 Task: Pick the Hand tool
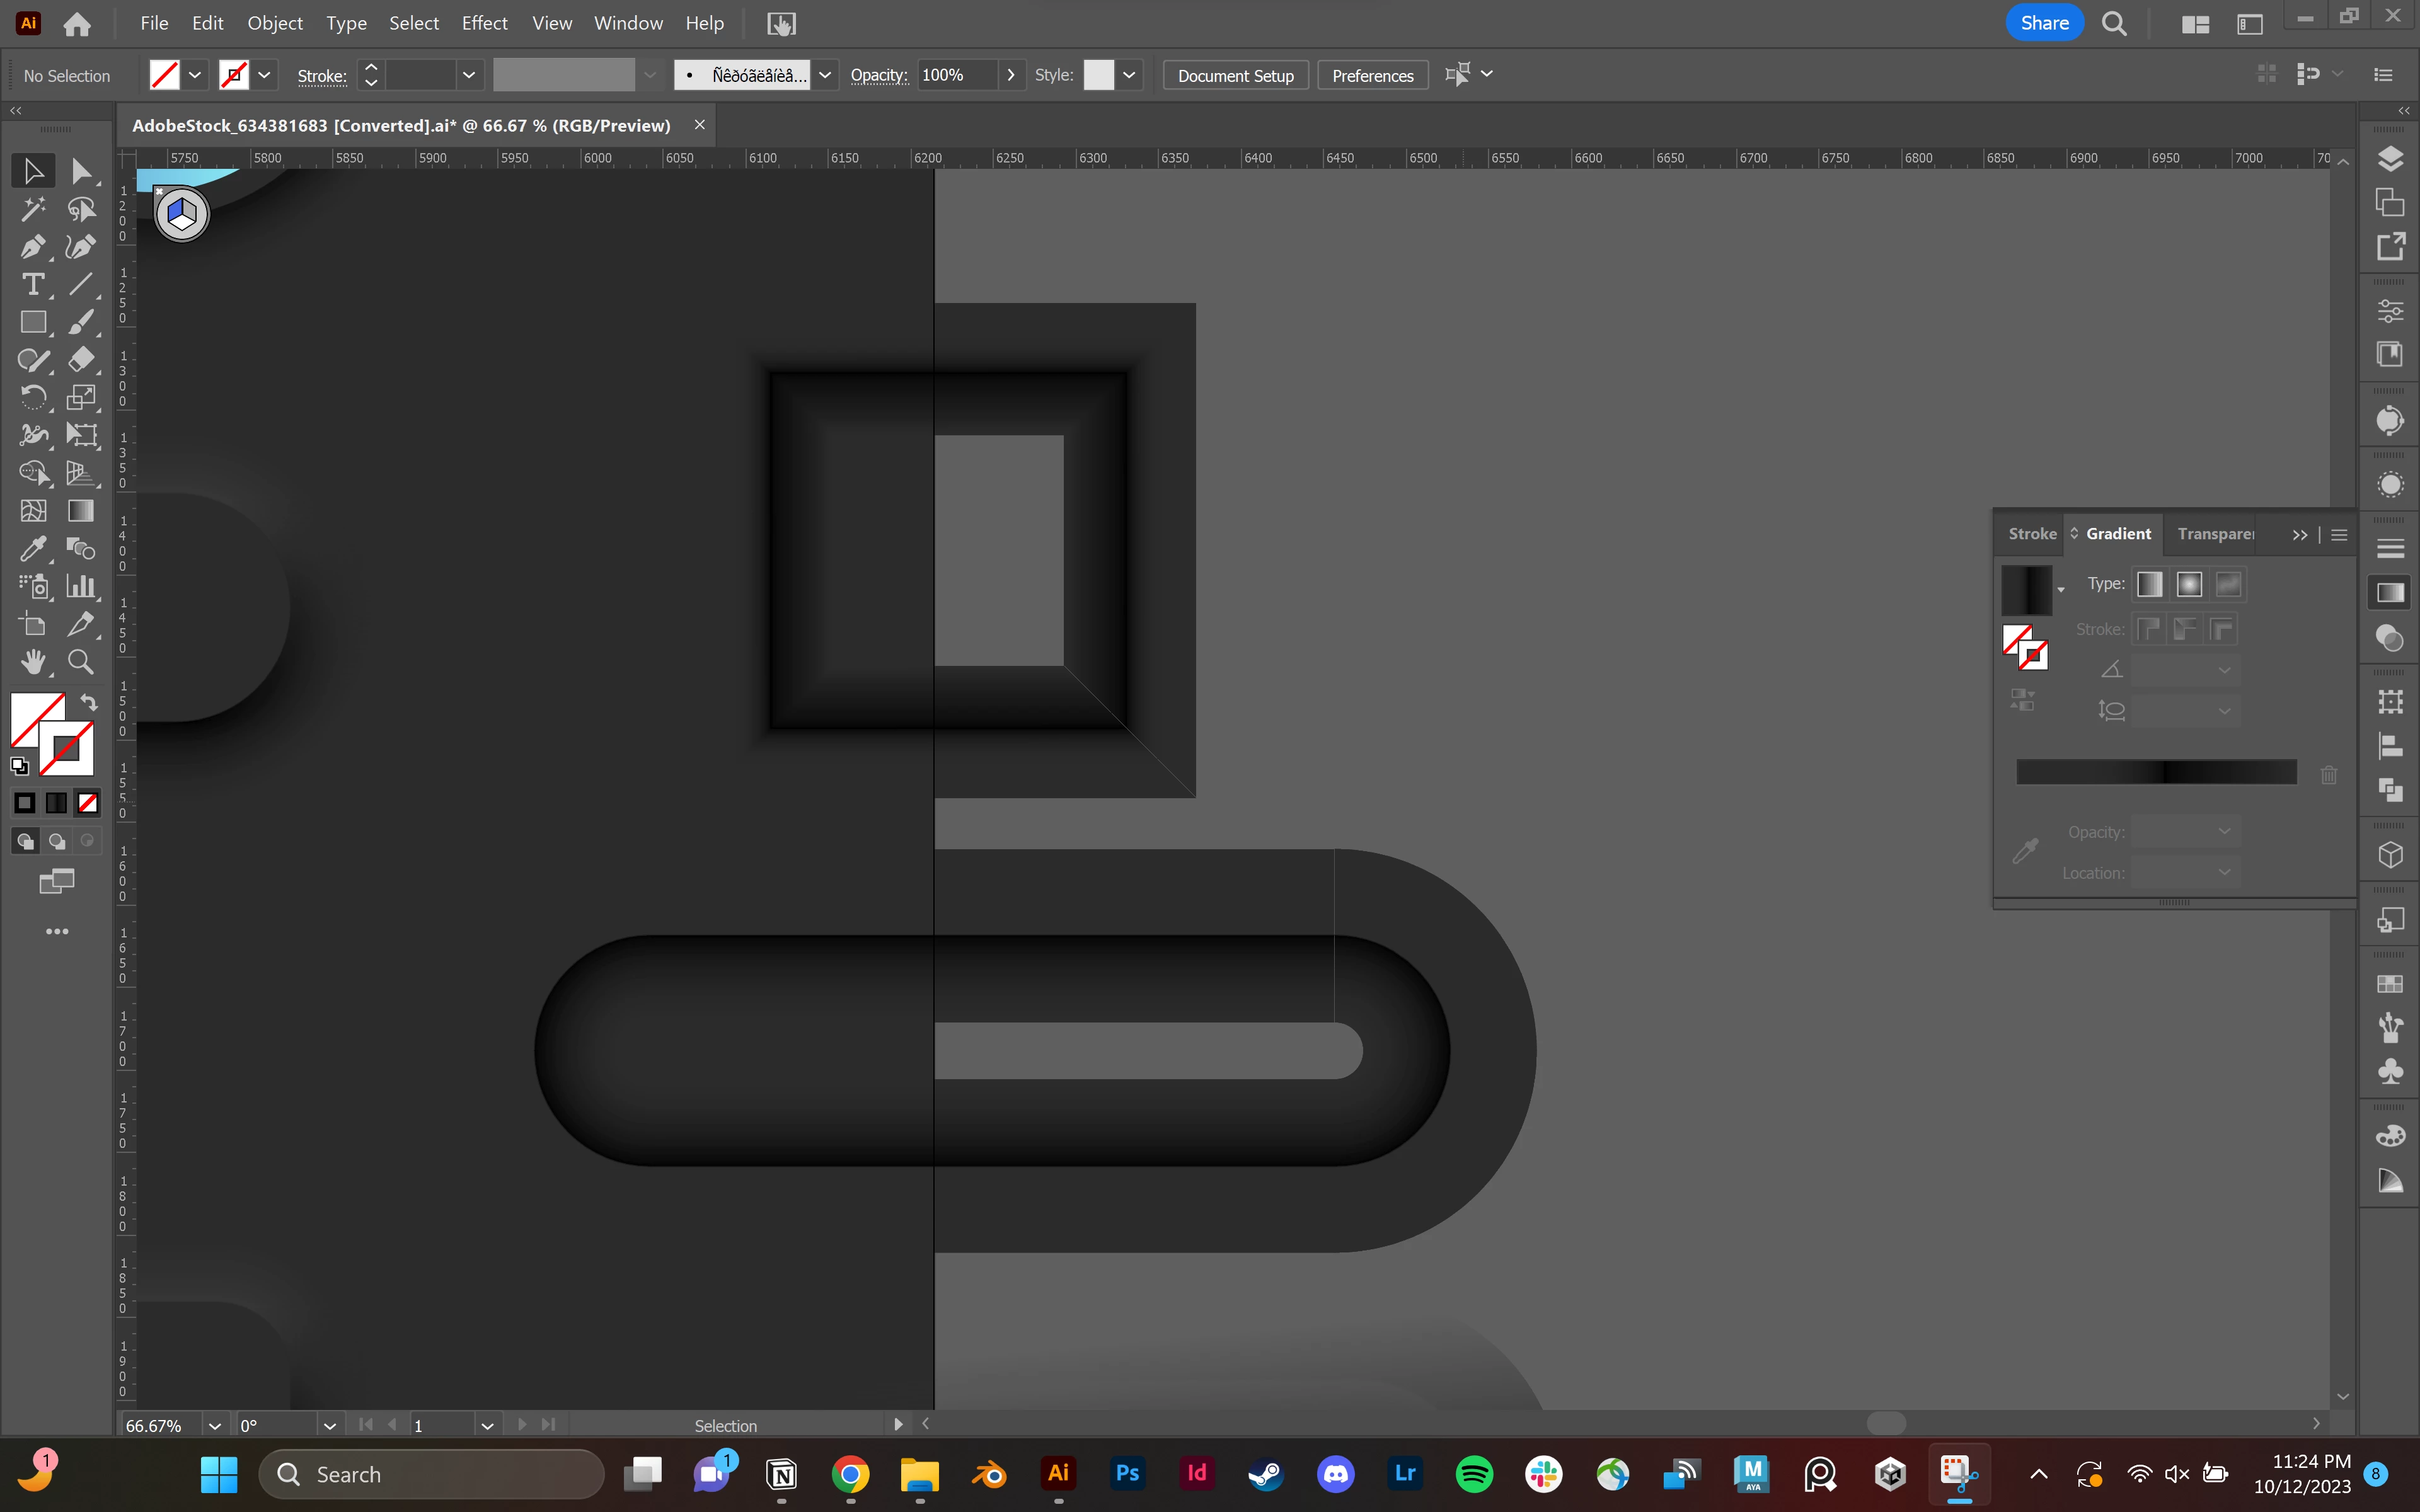click(32, 661)
